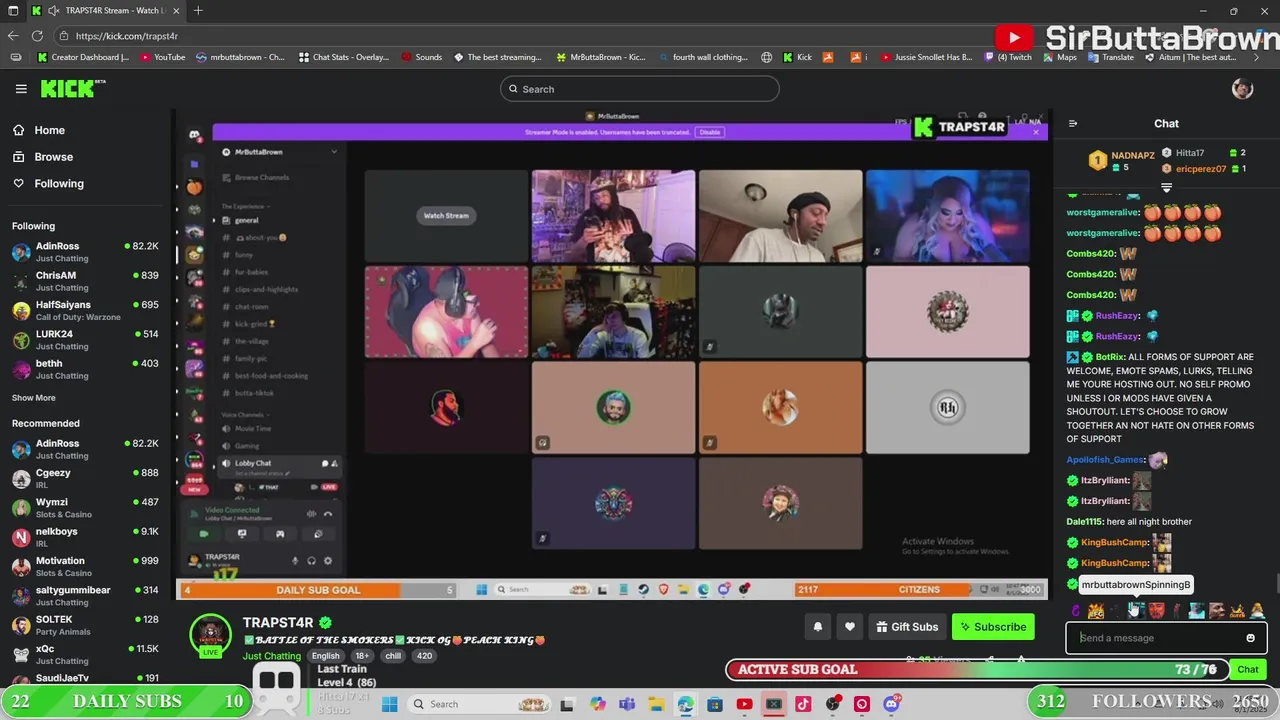
Task: Open Cgeezy recommended channel
Action: point(85,479)
